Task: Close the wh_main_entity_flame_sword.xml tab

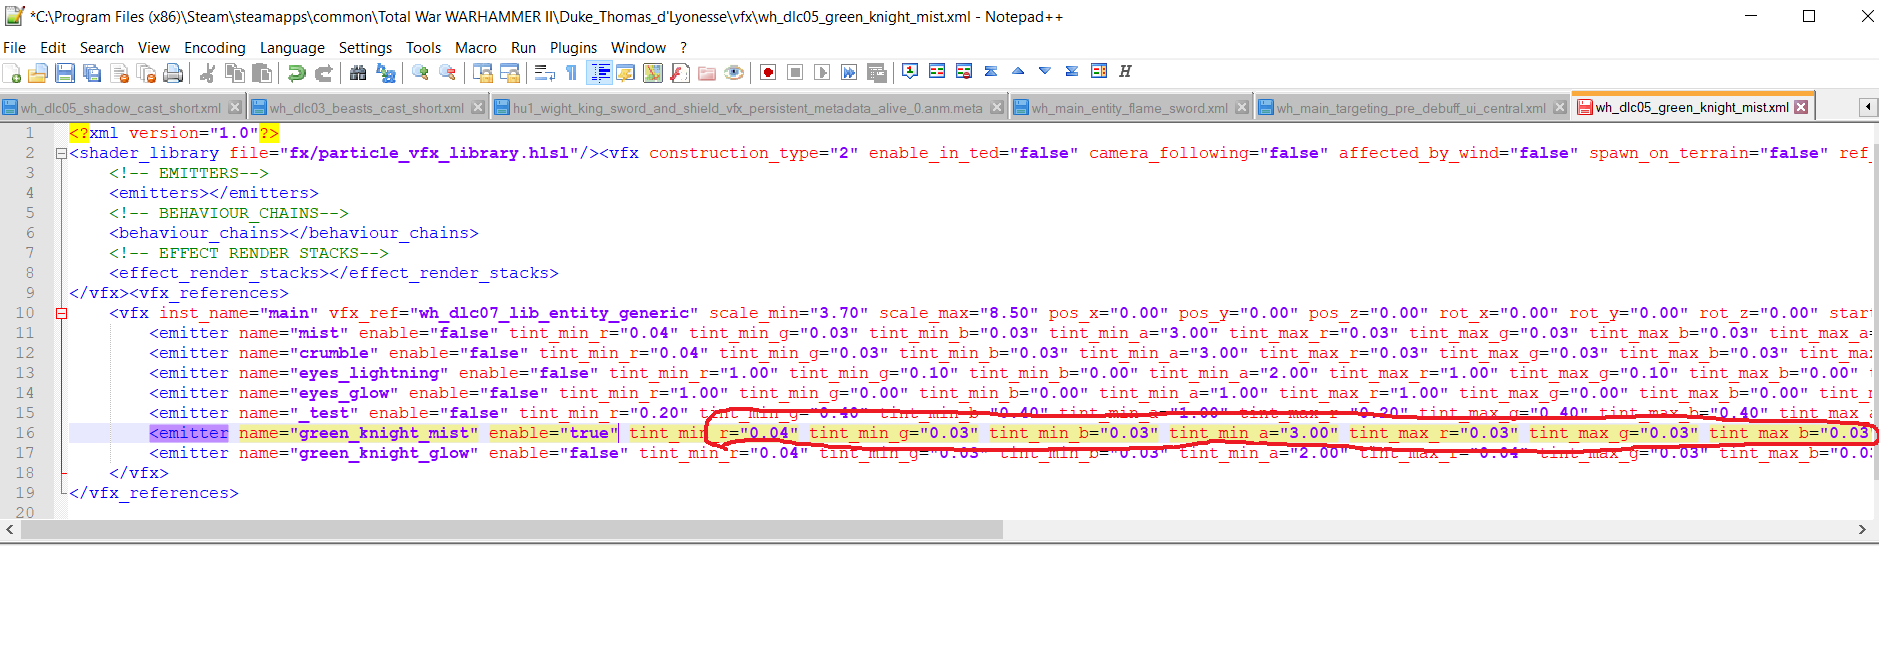Action: 1242,107
